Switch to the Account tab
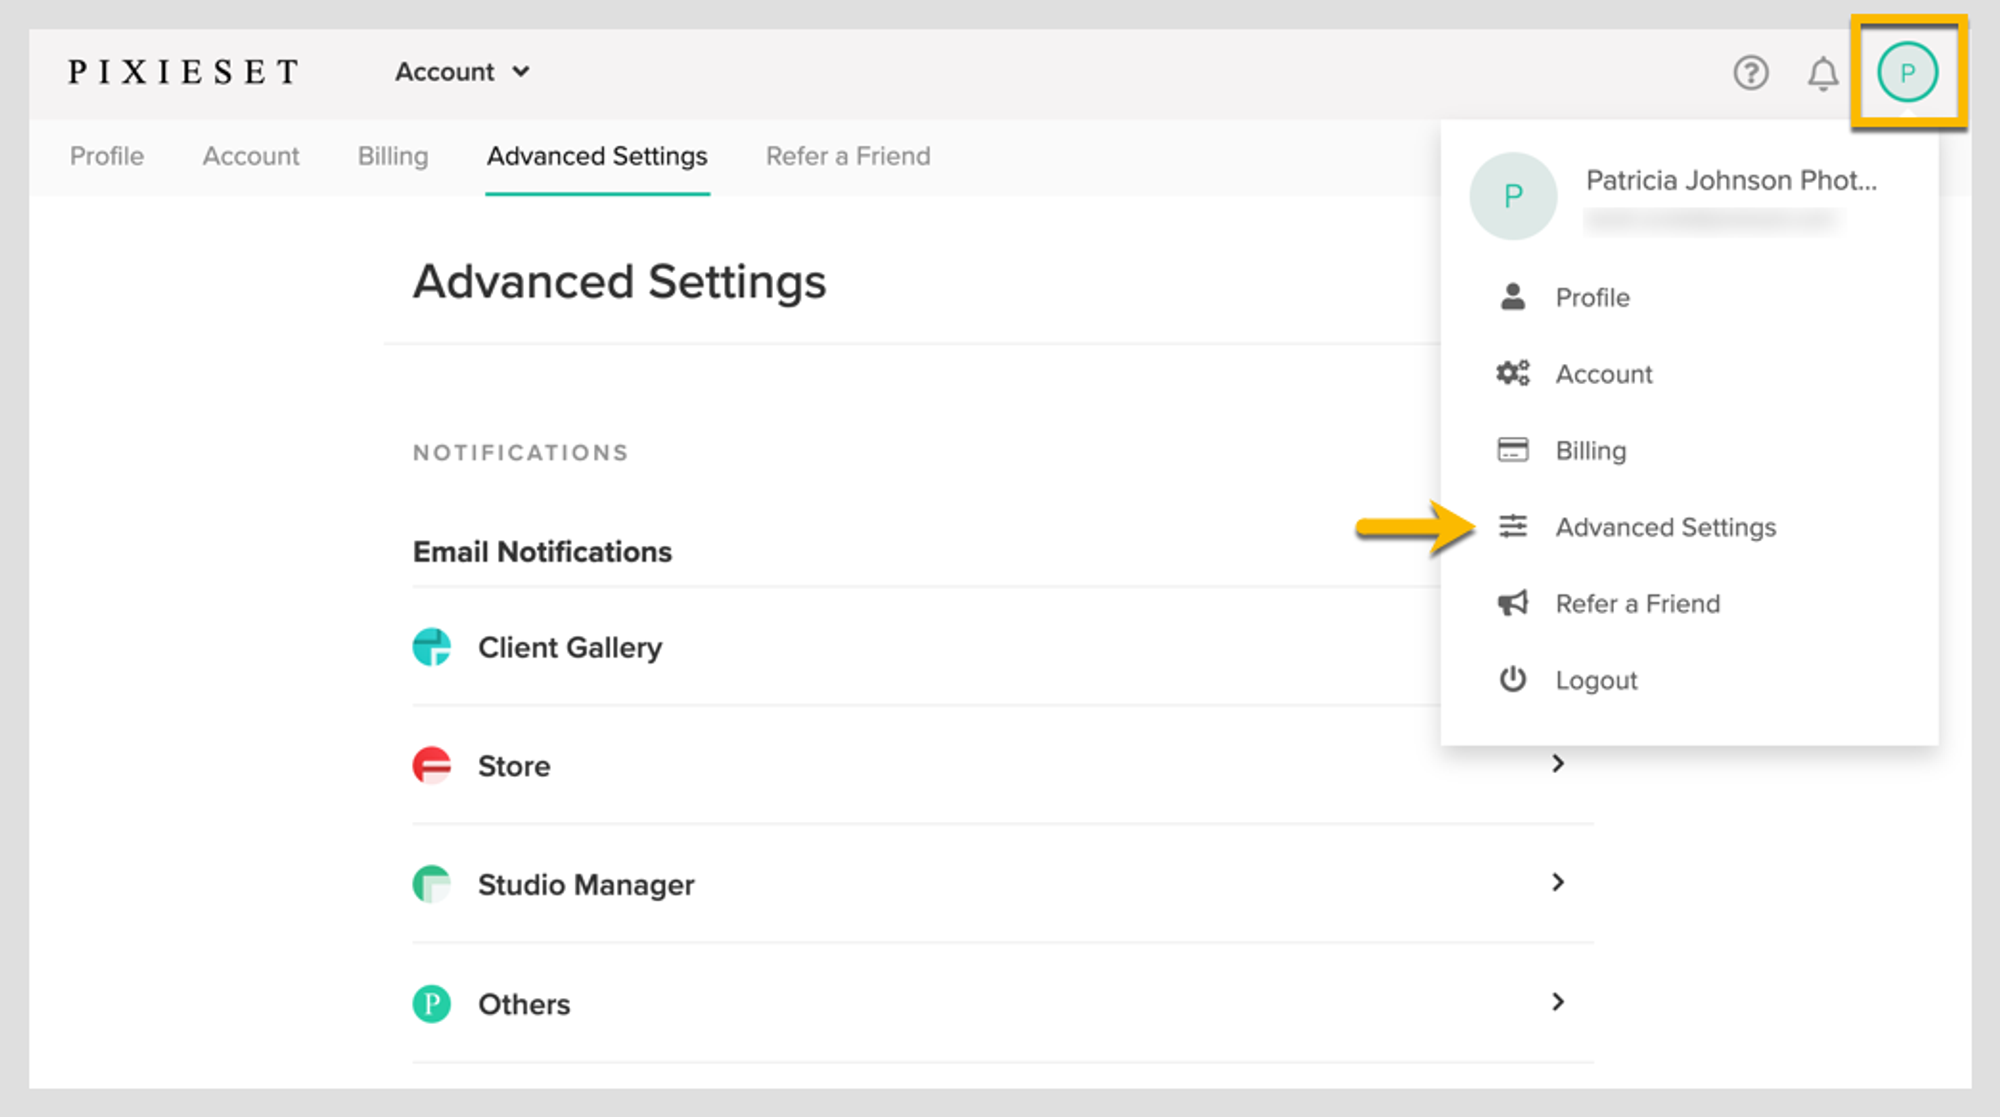Image resolution: width=2000 pixels, height=1117 pixels. click(x=251, y=156)
